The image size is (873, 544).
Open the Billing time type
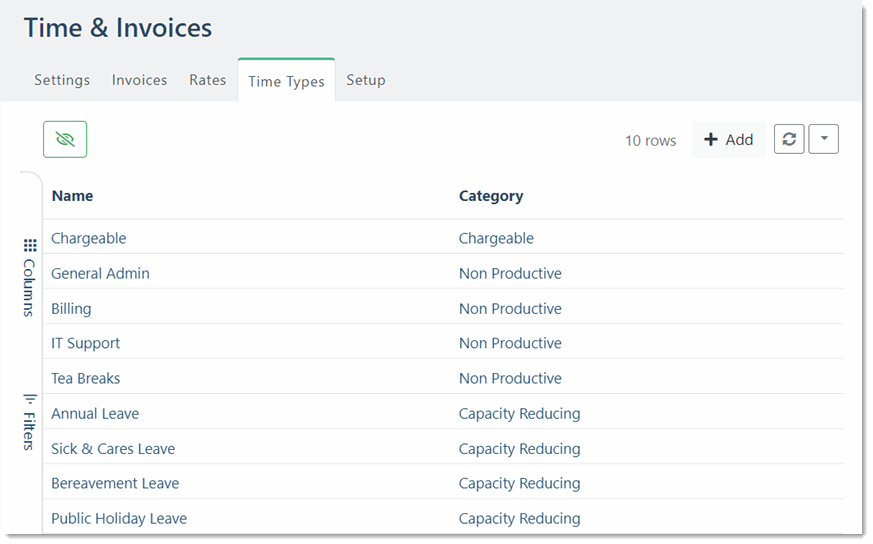[x=71, y=308]
